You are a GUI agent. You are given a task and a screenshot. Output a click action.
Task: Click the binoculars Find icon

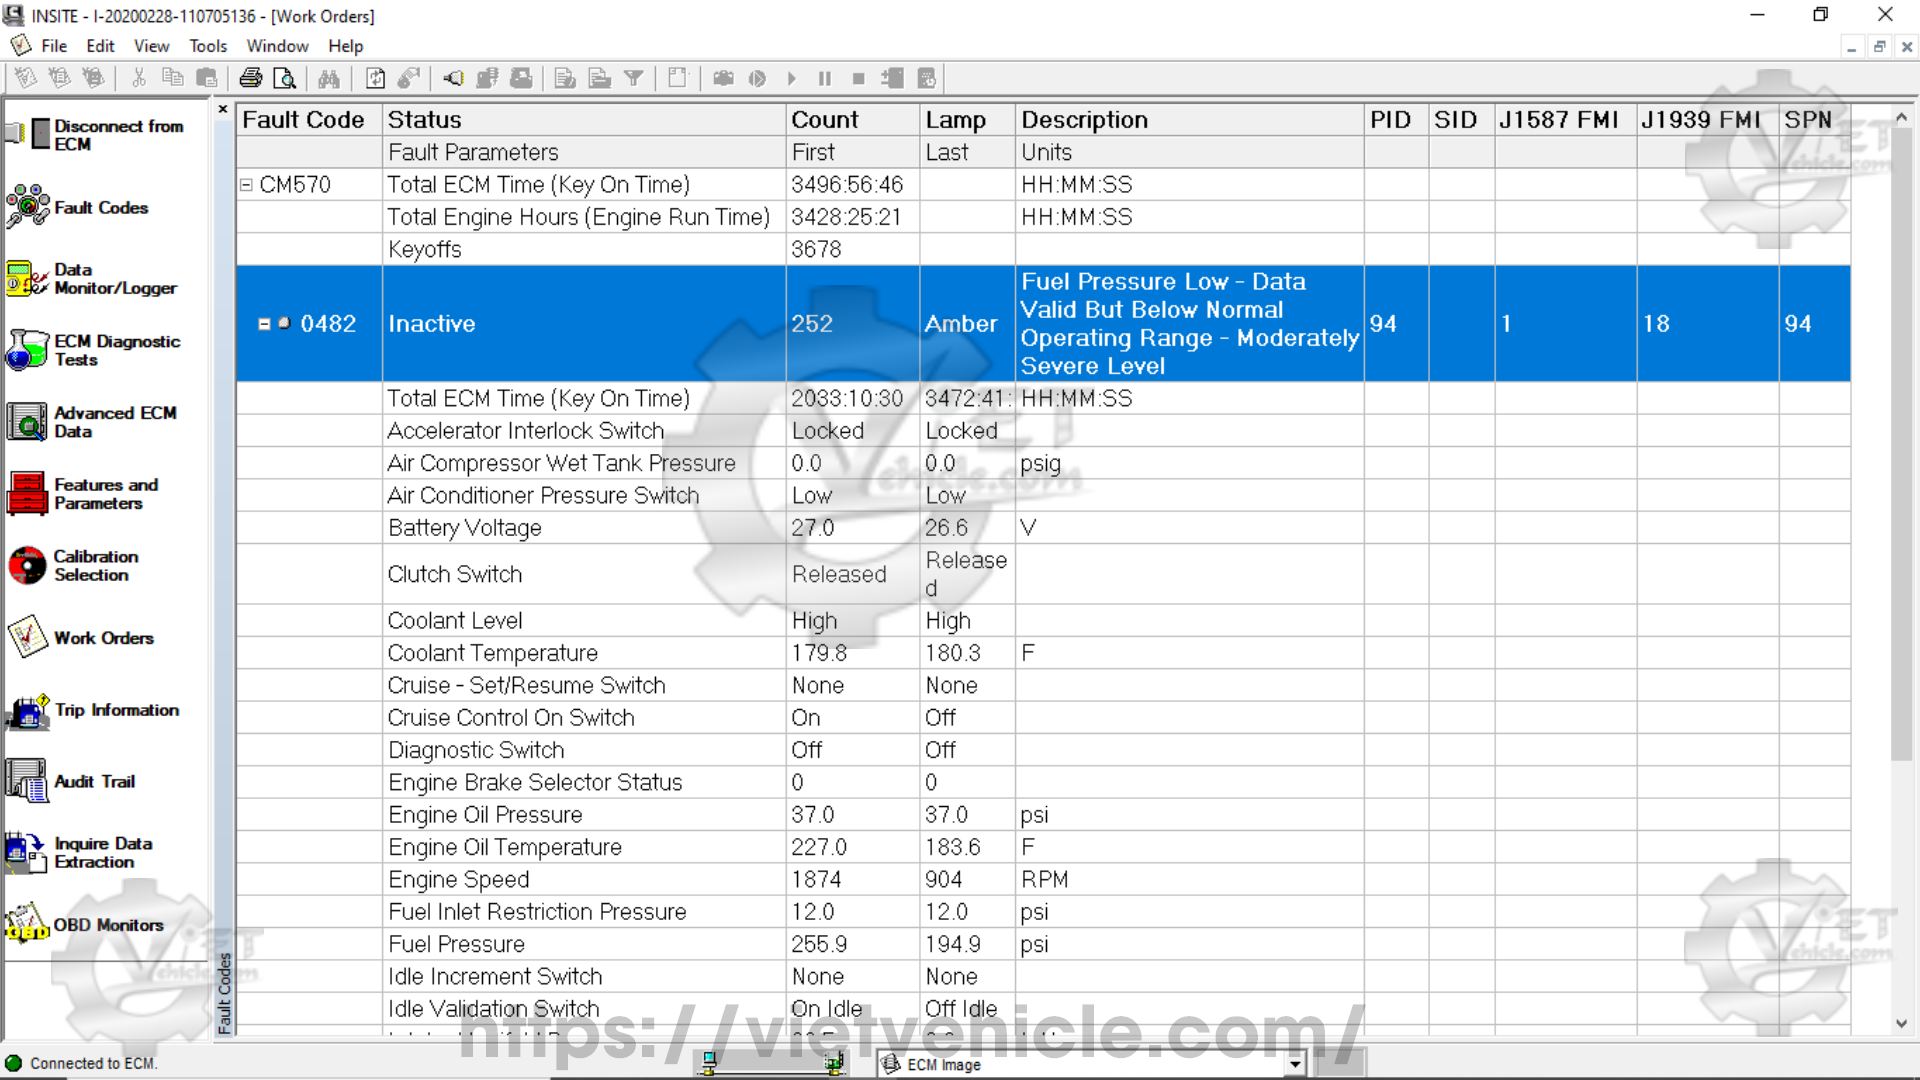click(329, 78)
